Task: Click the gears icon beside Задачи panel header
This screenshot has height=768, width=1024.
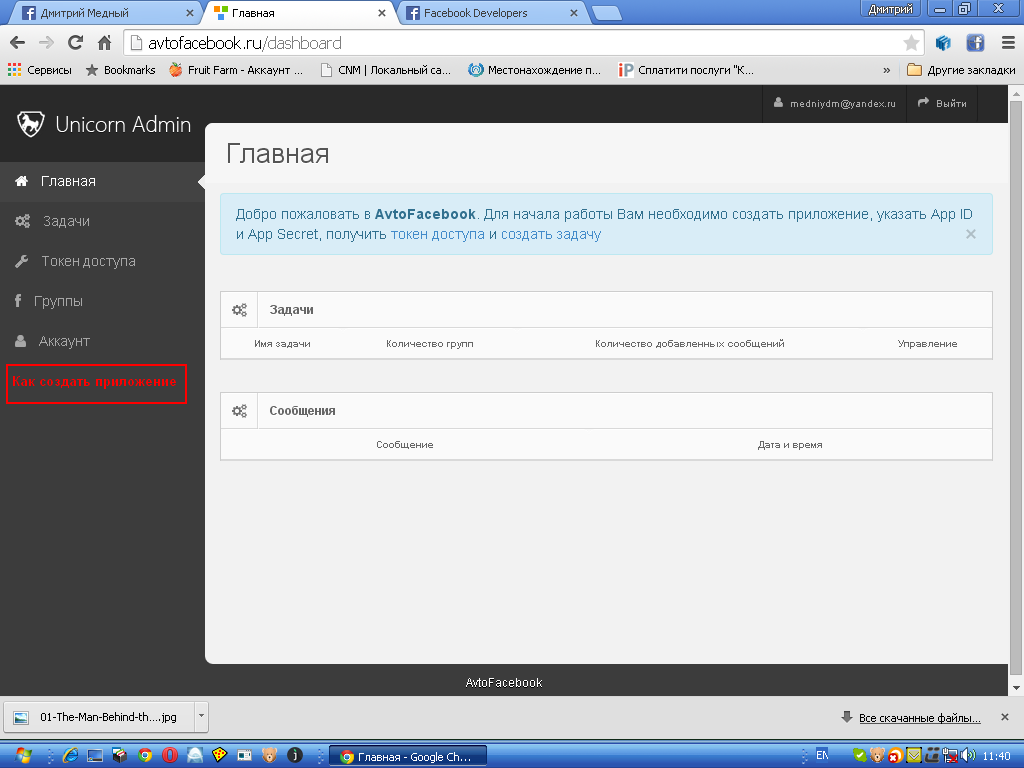Action: (x=240, y=310)
